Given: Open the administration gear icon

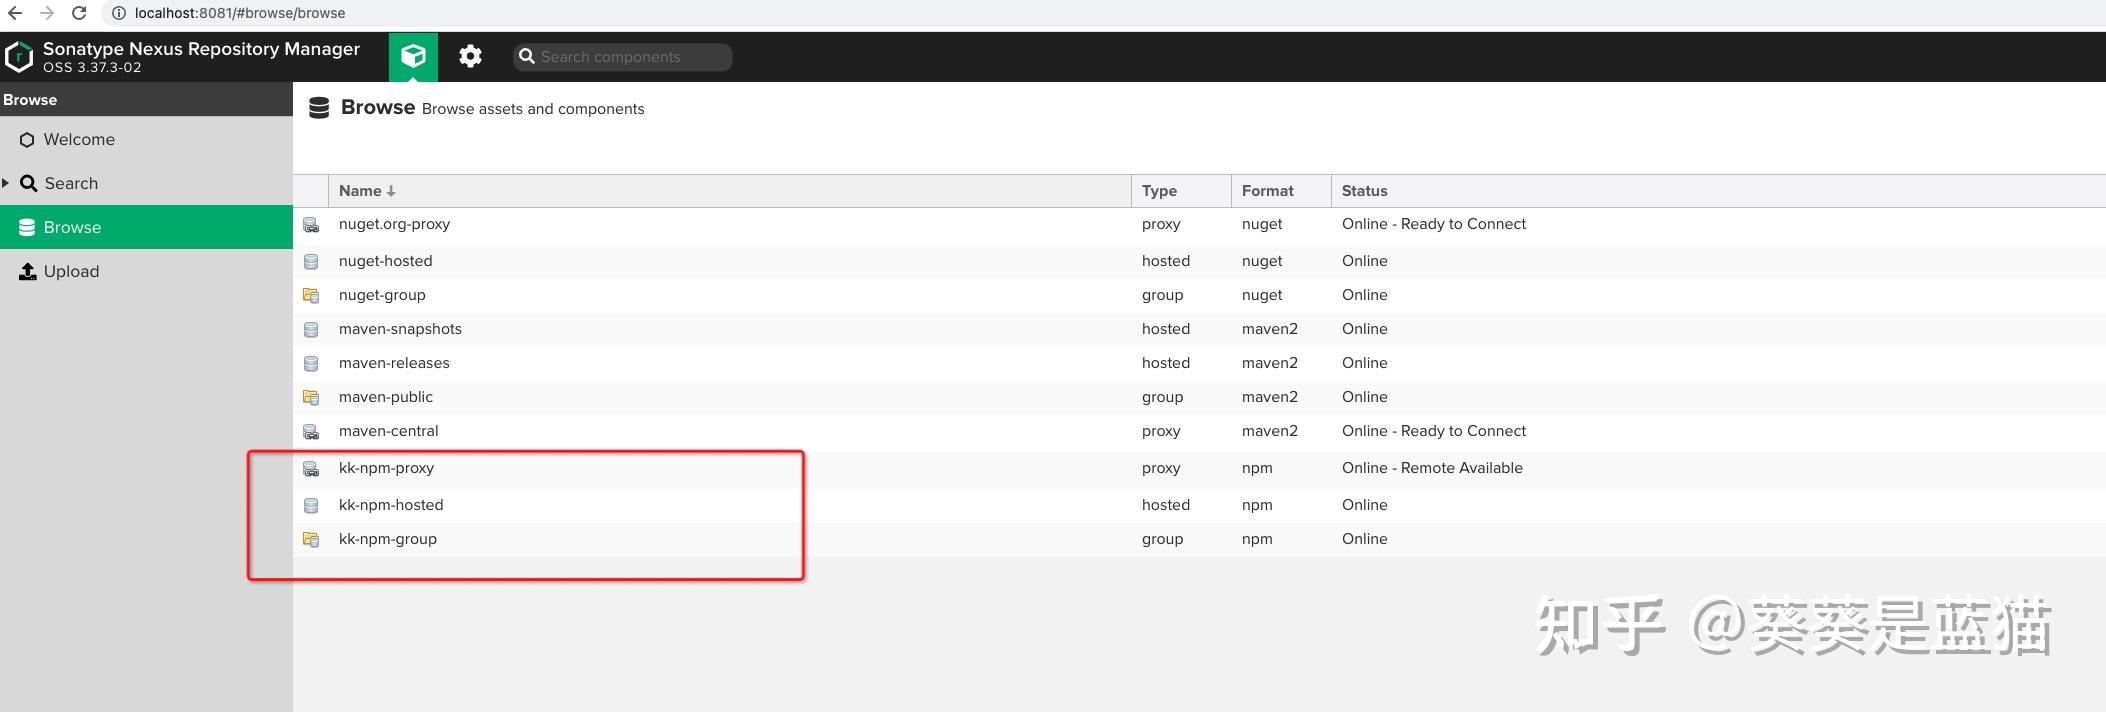Looking at the screenshot, I should tap(470, 57).
